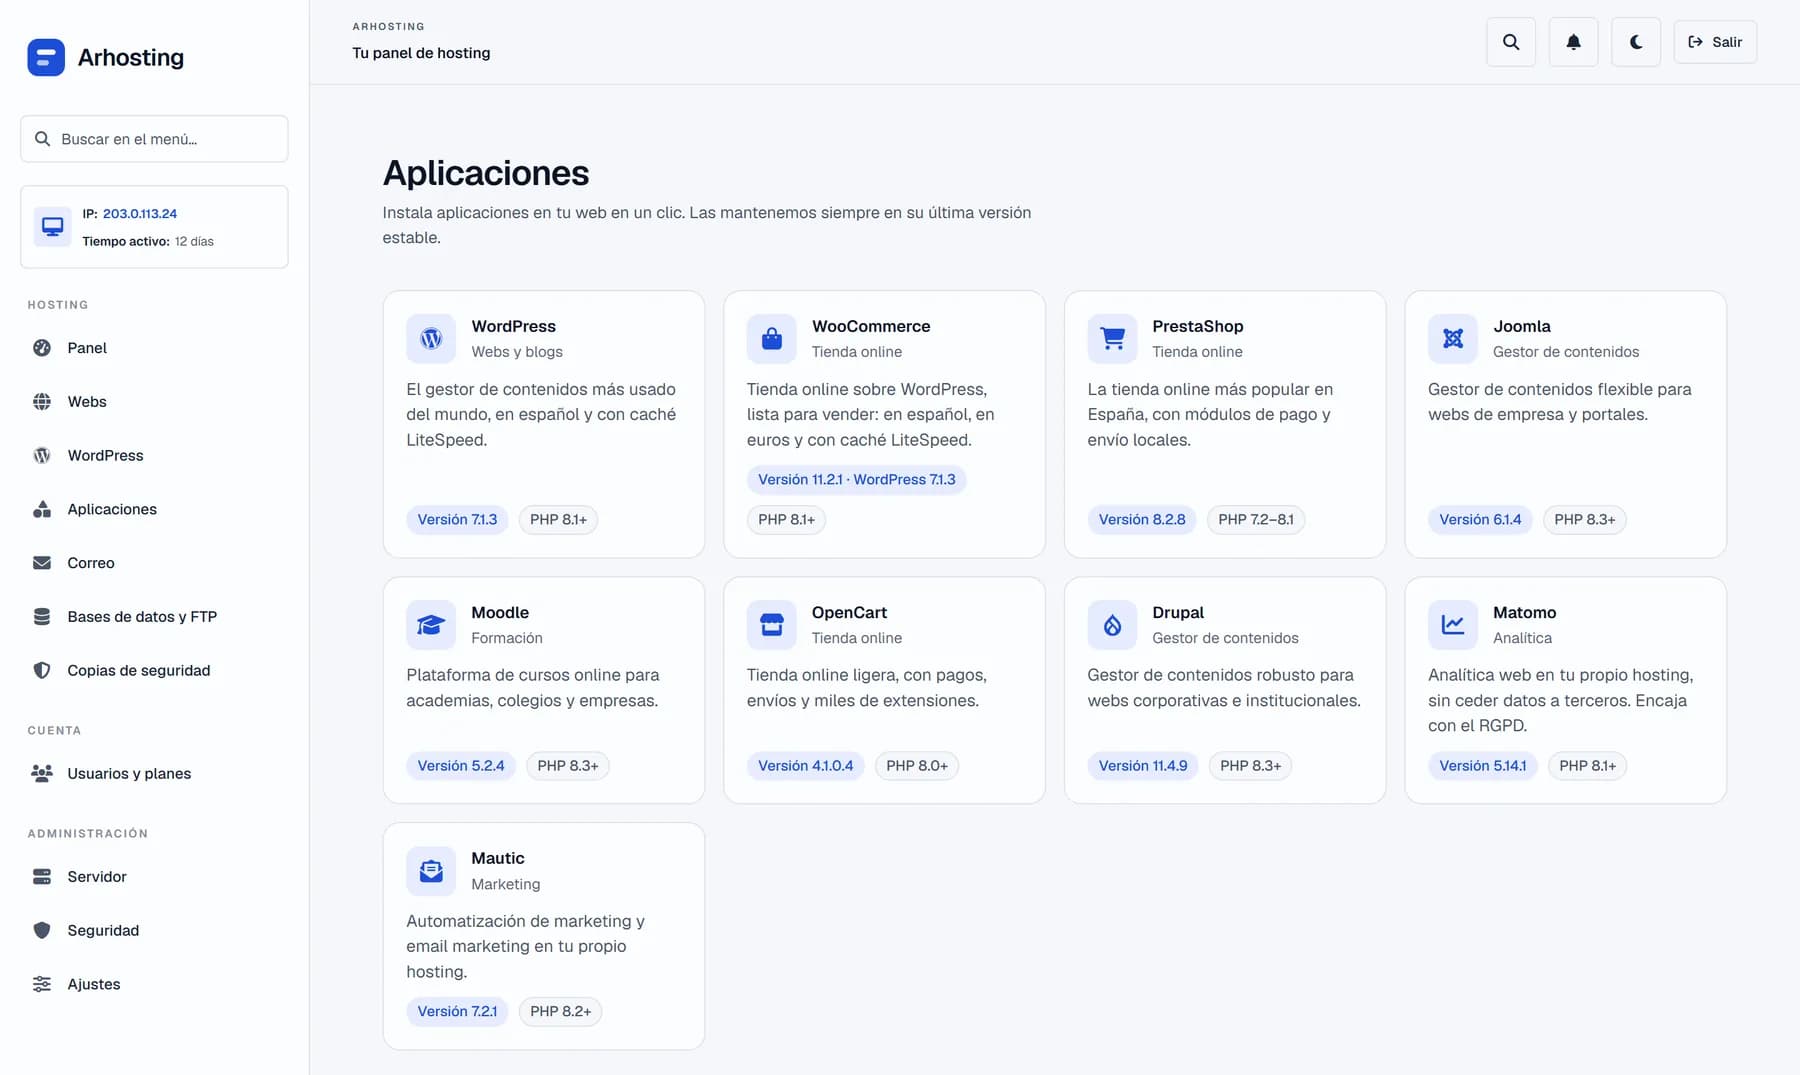Click the WooCommerce shopping bag icon
Image resolution: width=1800 pixels, height=1075 pixels.
(772, 339)
